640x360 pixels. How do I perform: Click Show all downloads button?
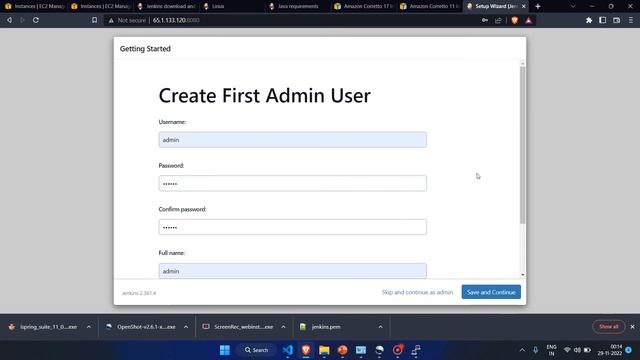[x=609, y=327]
